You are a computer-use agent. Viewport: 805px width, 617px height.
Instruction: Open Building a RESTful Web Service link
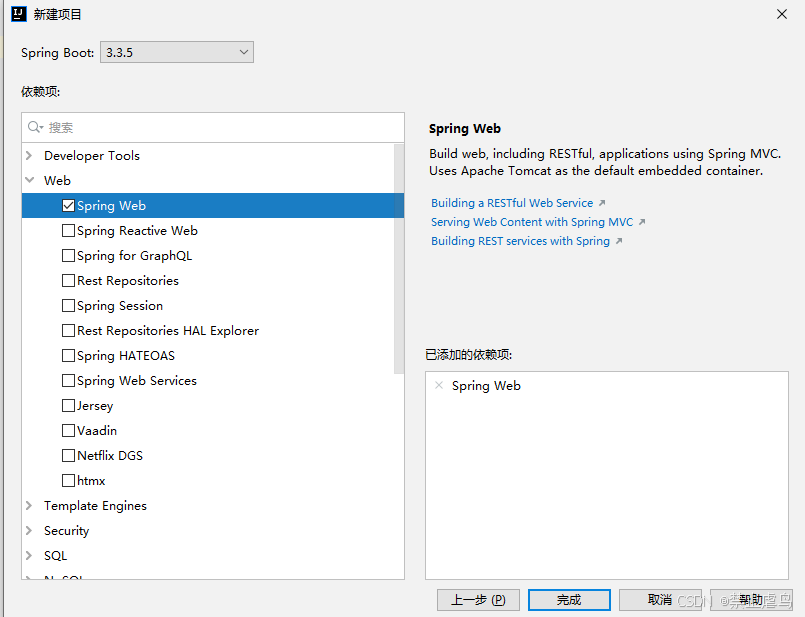point(512,203)
